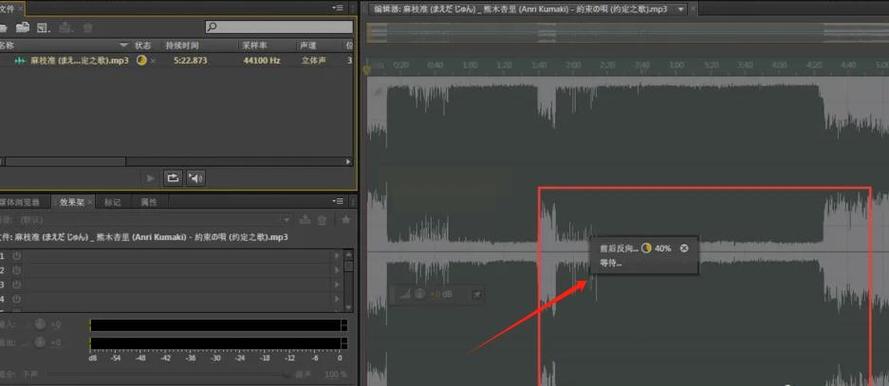This screenshot has width=889, height=386.
Task: Click the effects rack scrollbar down arrow
Action: point(349,308)
